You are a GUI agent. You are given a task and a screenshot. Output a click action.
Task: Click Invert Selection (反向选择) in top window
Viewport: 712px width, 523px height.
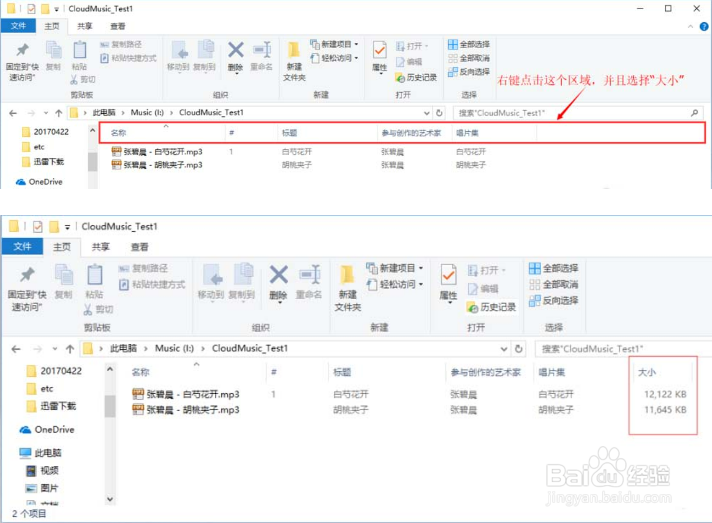[x=469, y=72]
